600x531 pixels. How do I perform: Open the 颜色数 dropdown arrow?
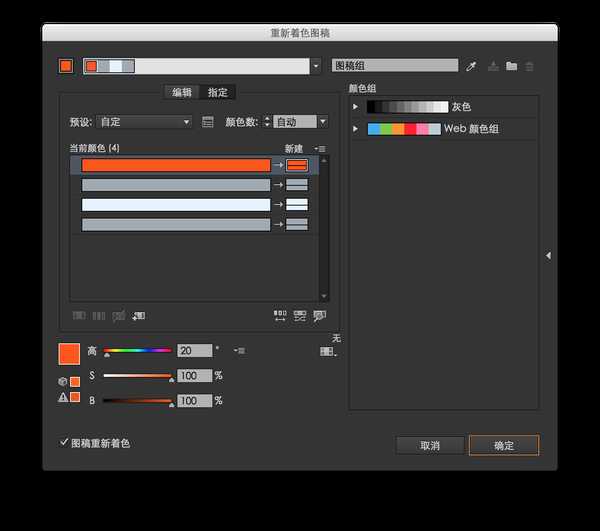click(x=323, y=122)
